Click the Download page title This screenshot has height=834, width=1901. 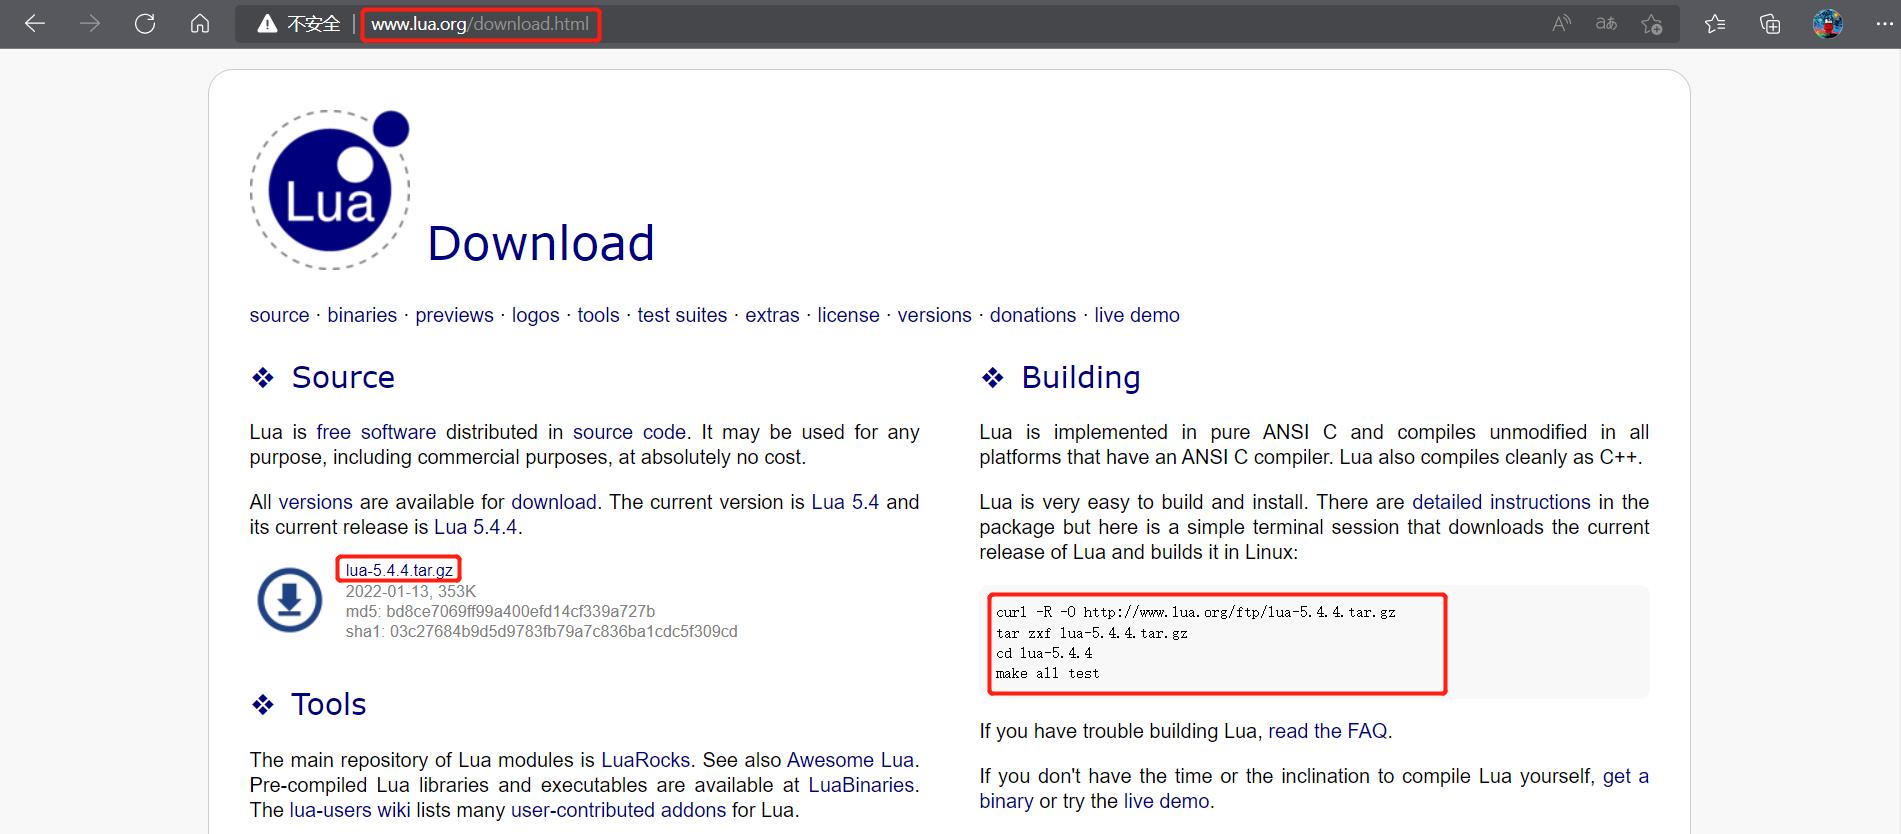540,243
